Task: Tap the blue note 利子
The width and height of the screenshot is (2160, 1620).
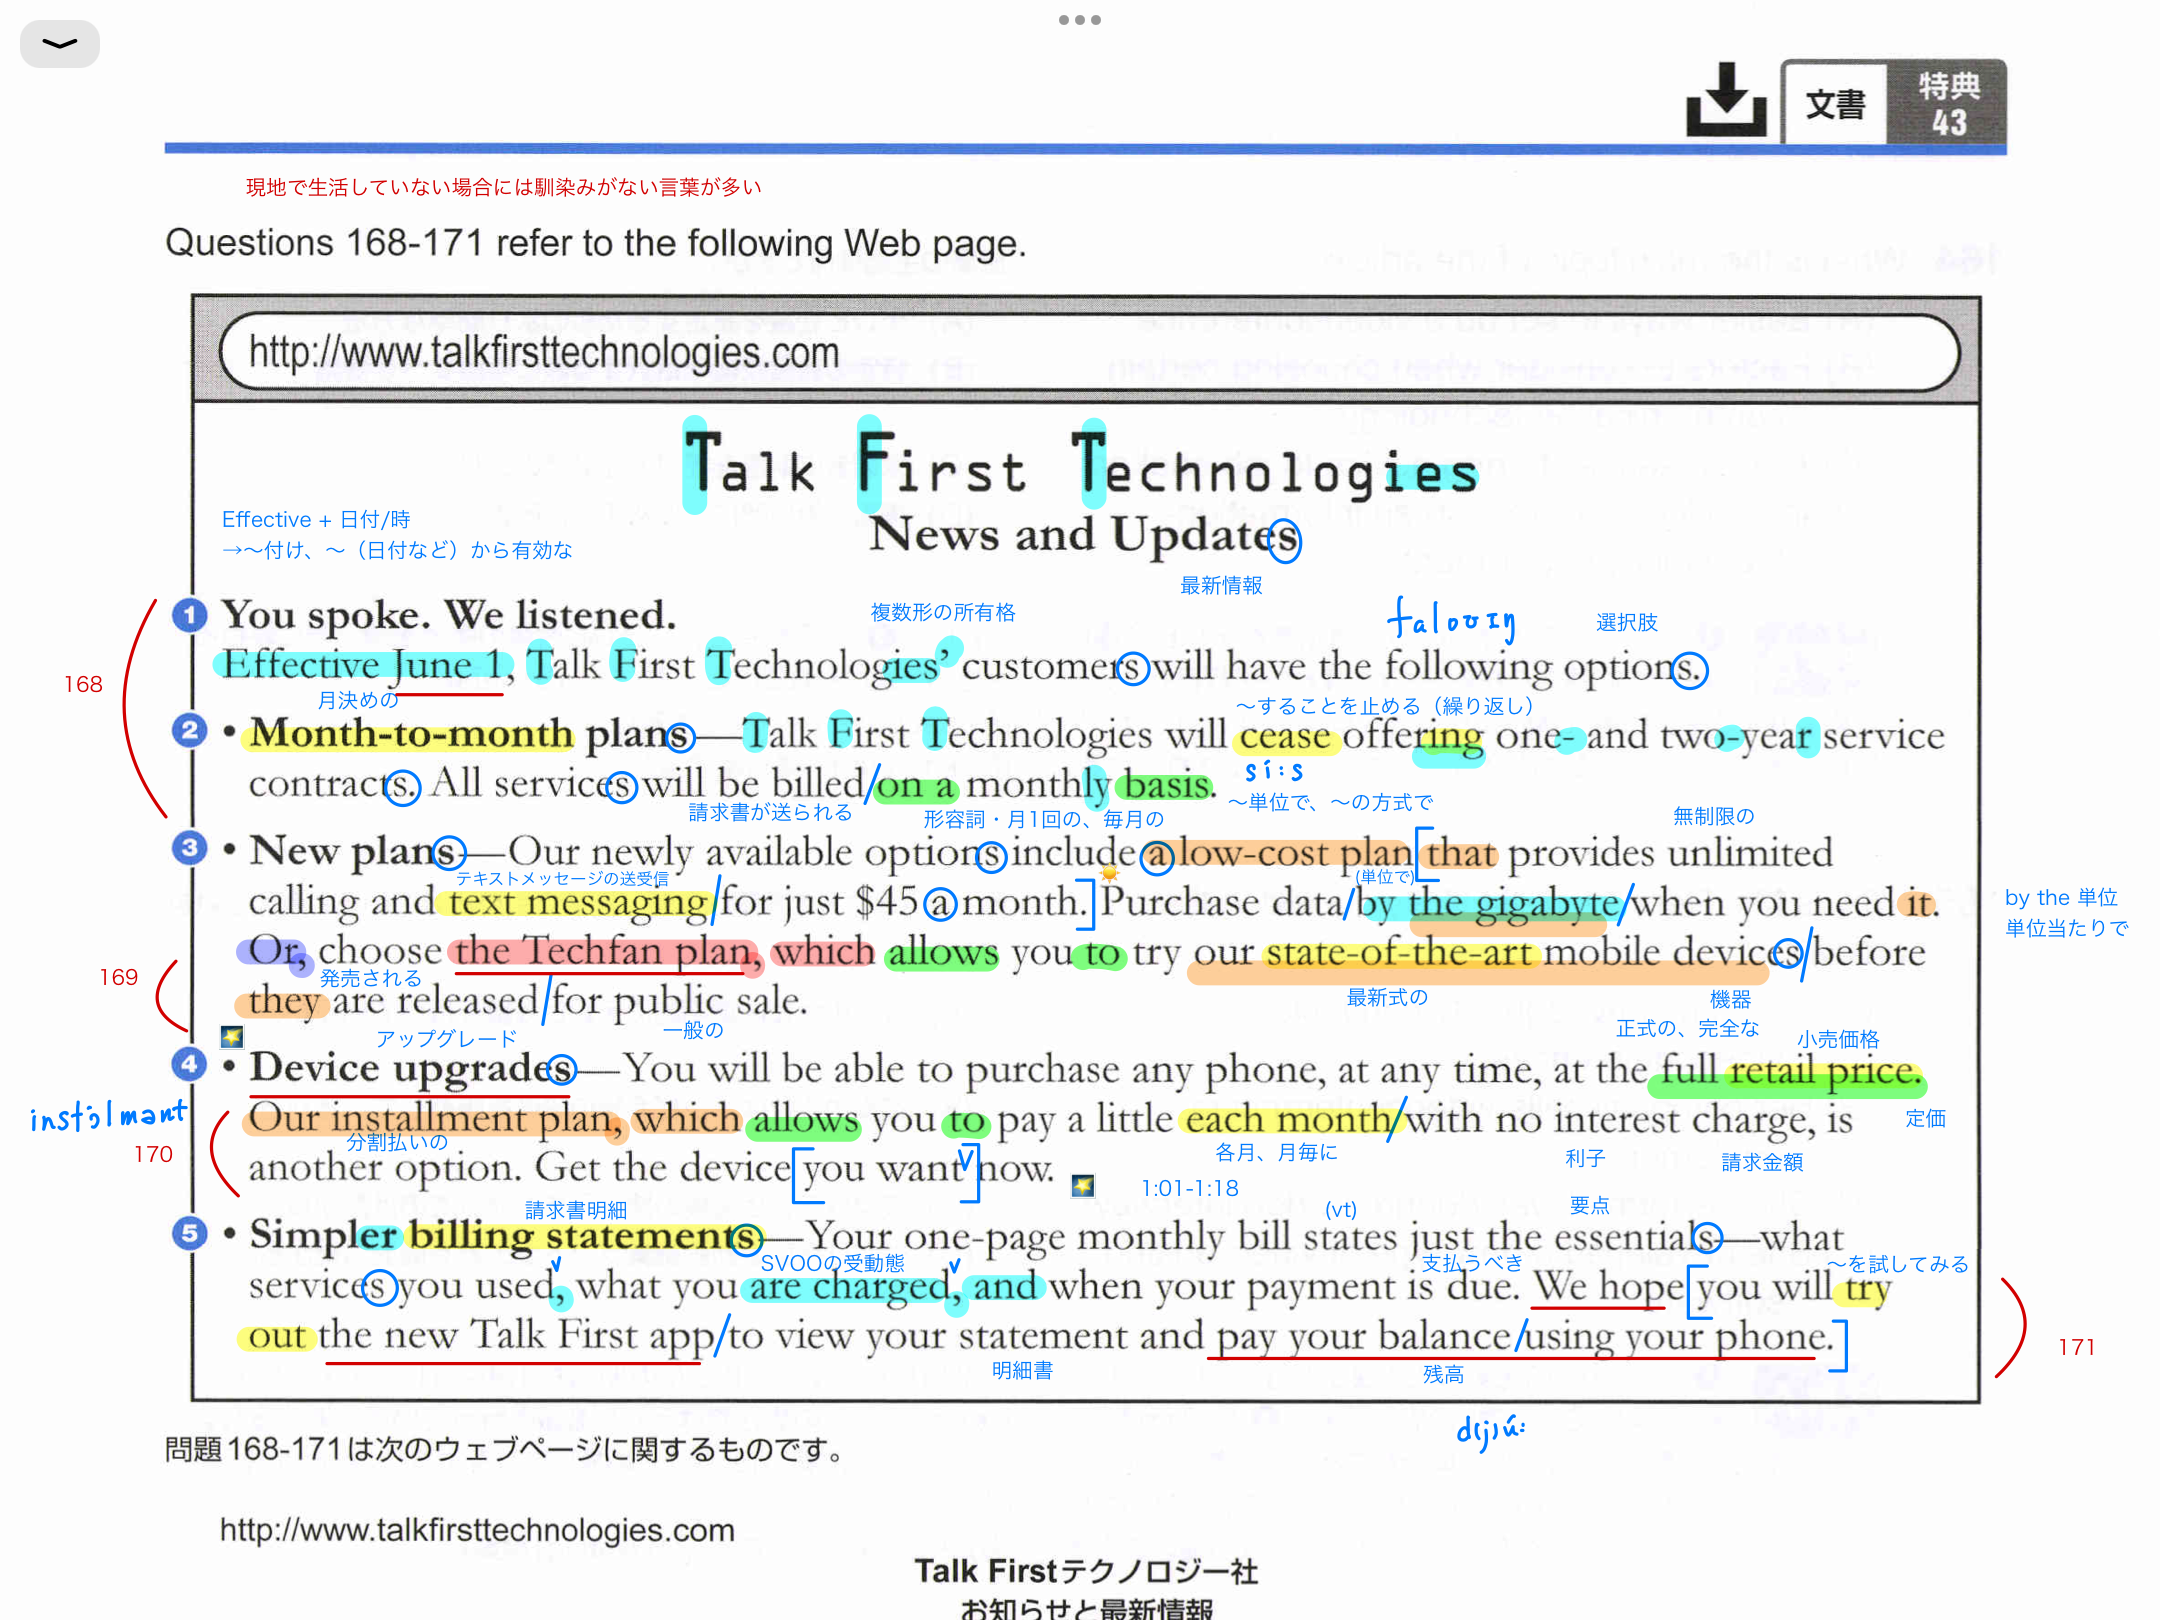Action: click(1585, 1158)
